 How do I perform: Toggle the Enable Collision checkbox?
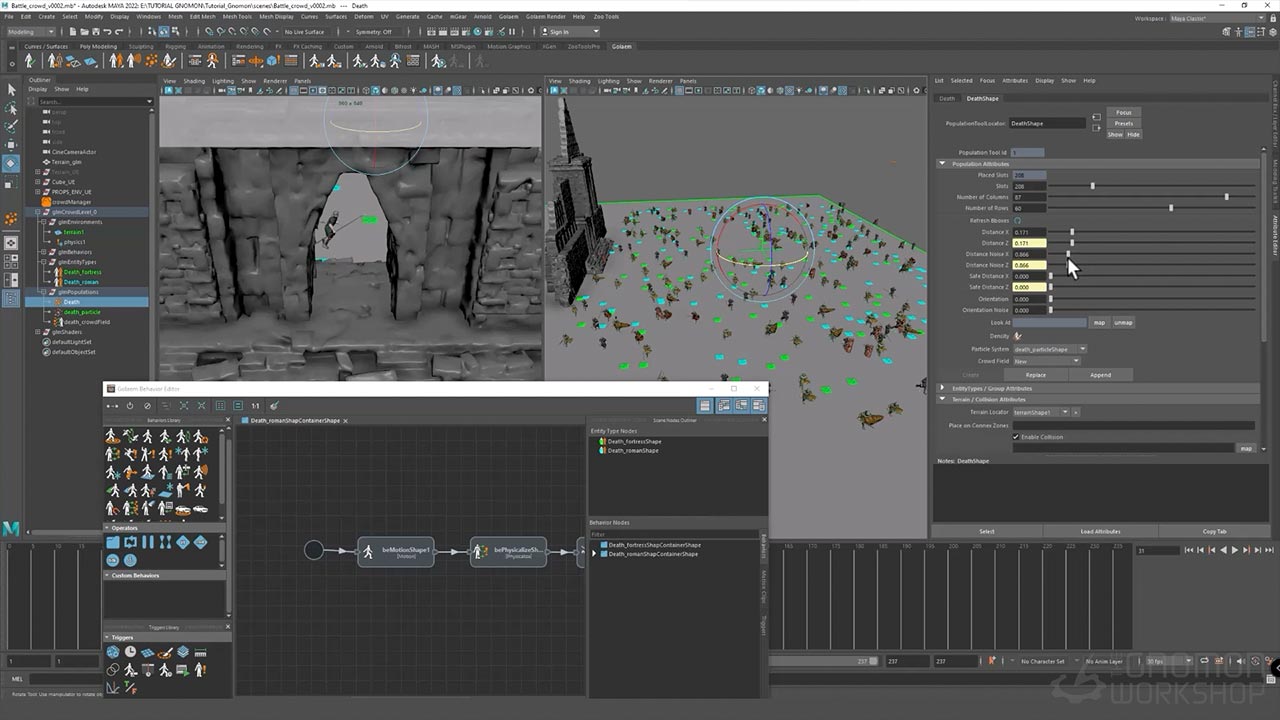(x=1016, y=437)
